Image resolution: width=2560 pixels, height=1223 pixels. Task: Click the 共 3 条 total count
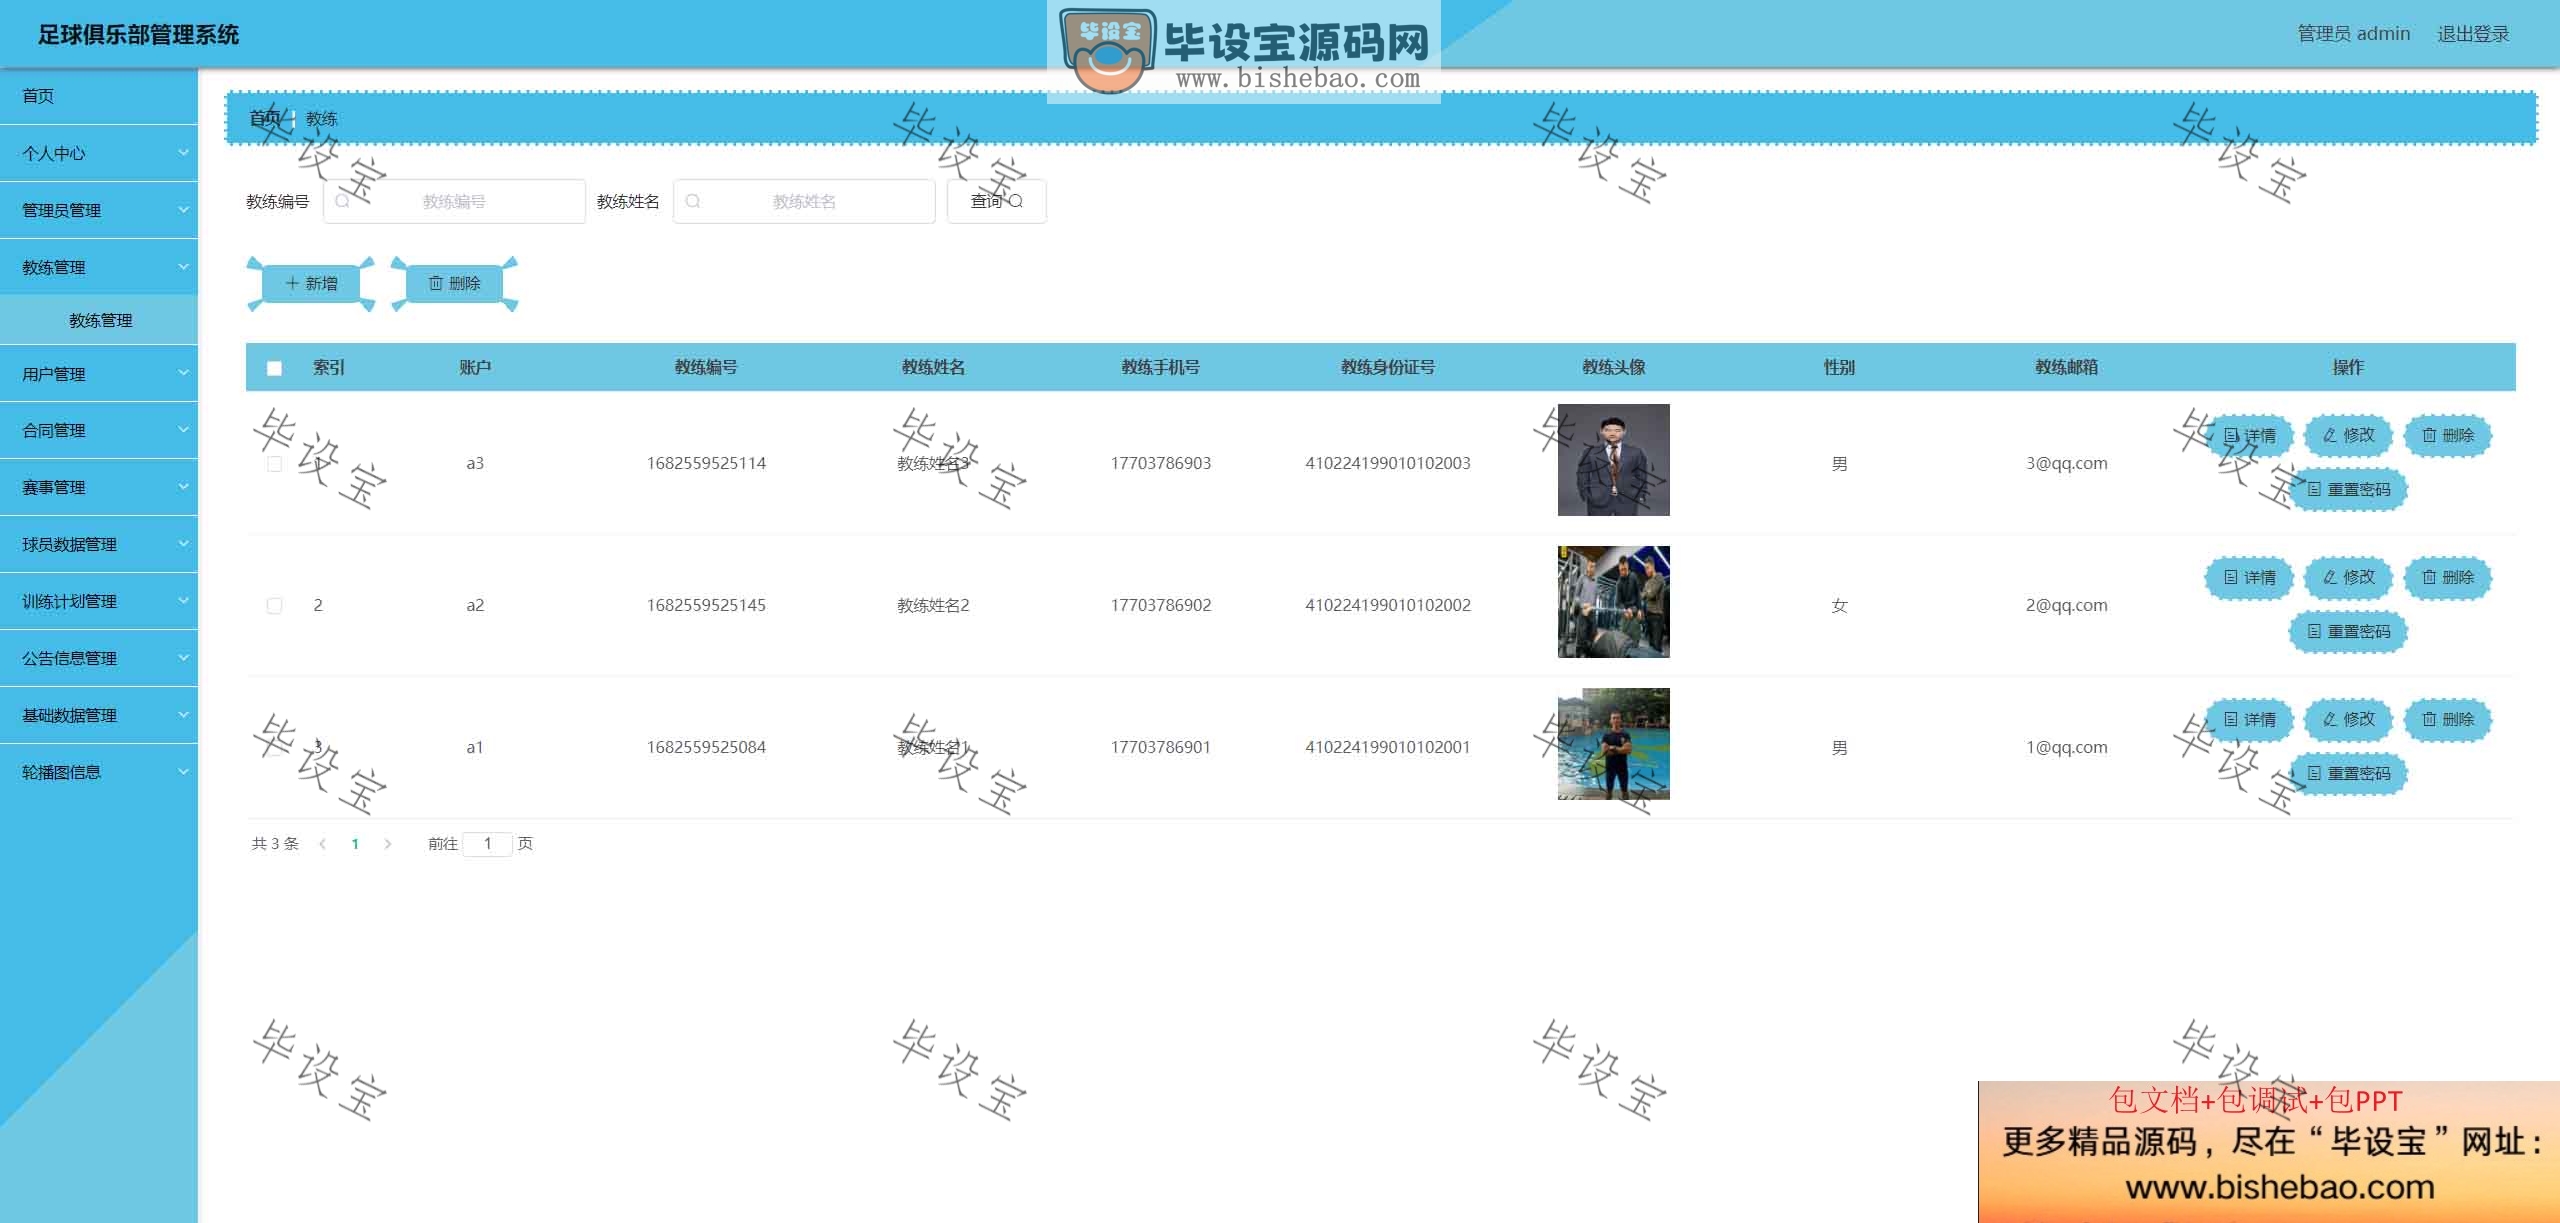pos(275,844)
